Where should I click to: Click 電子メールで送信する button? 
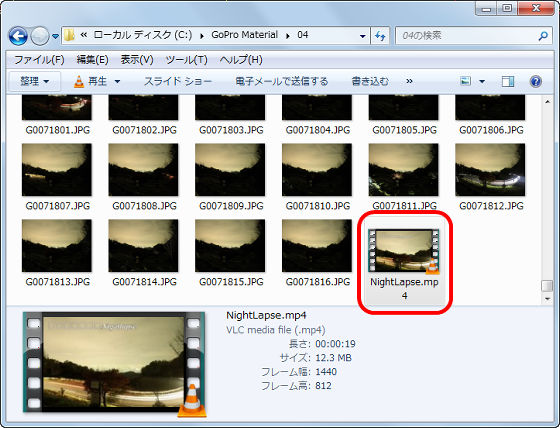281,81
